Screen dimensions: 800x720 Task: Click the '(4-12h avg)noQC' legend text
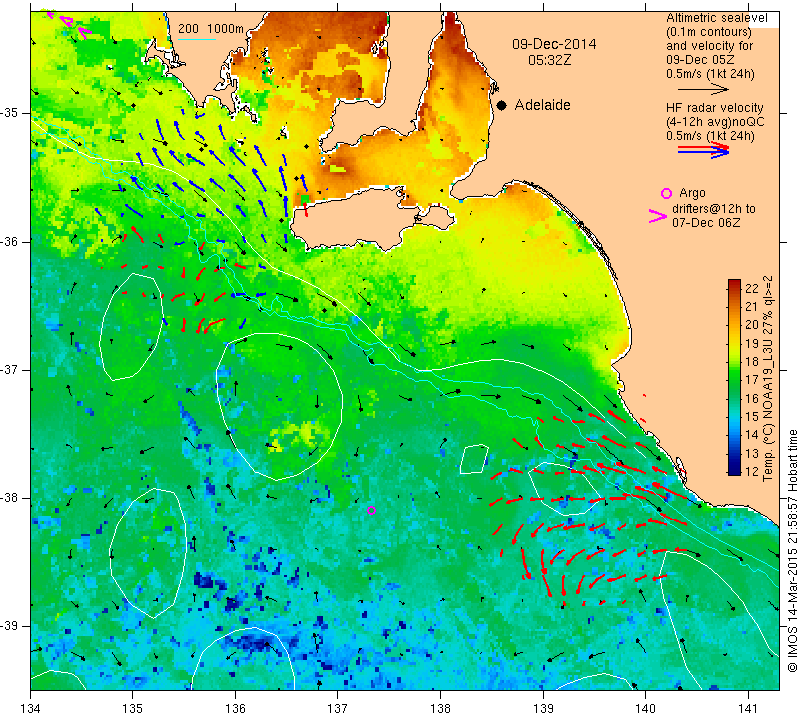[715, 122]
